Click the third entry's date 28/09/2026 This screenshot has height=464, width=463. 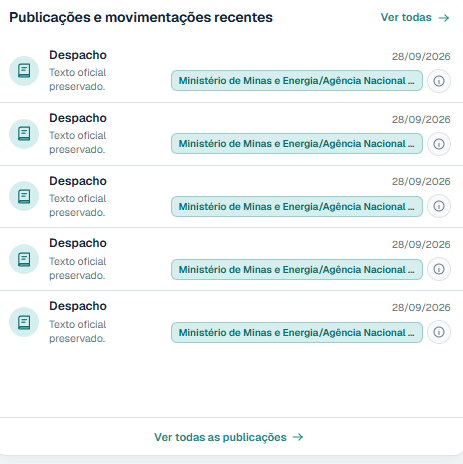(421, 181)
